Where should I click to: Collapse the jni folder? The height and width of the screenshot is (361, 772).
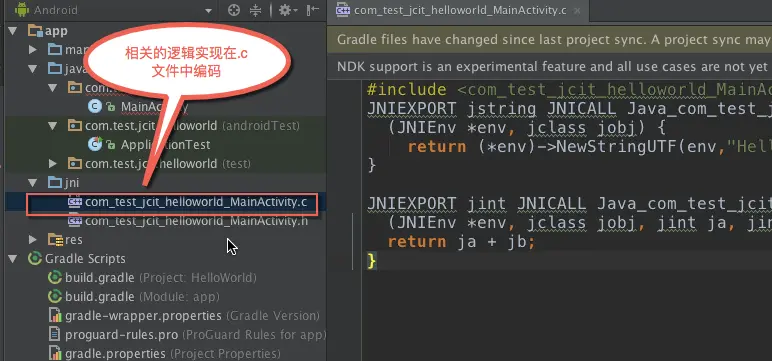point(32,183)
